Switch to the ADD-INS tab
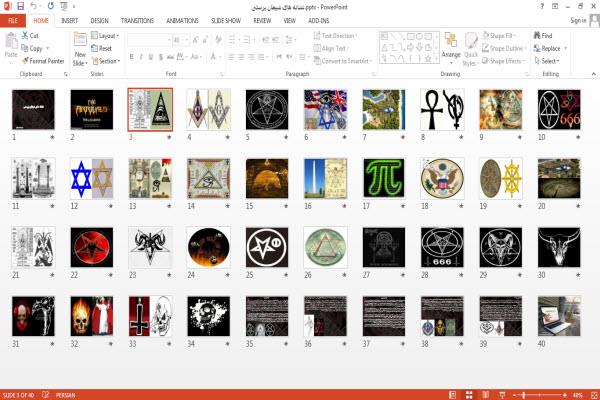 point(319,21)
